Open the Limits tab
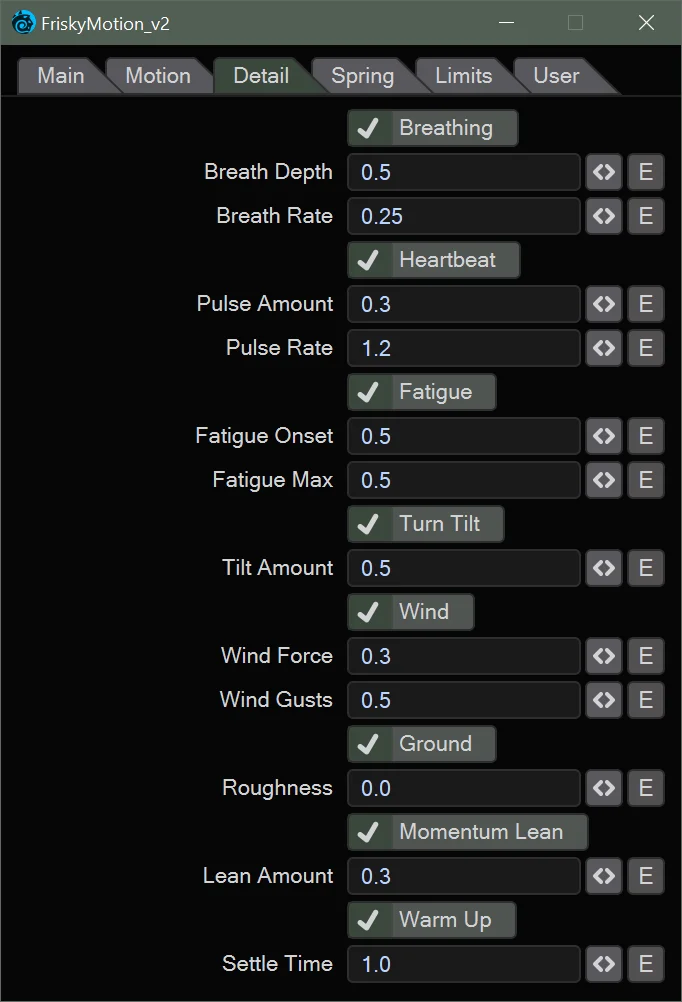 click(461, 75)
